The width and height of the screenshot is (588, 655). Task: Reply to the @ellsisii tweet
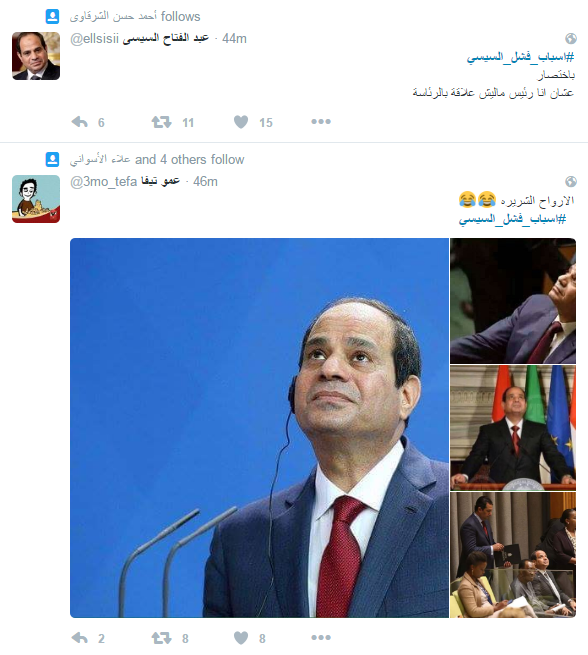point(80,122)
